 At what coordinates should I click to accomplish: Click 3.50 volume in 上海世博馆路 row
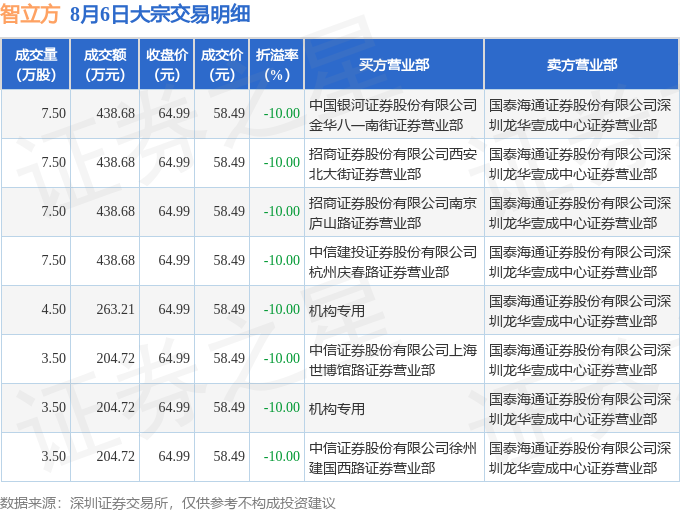(53, 359)
